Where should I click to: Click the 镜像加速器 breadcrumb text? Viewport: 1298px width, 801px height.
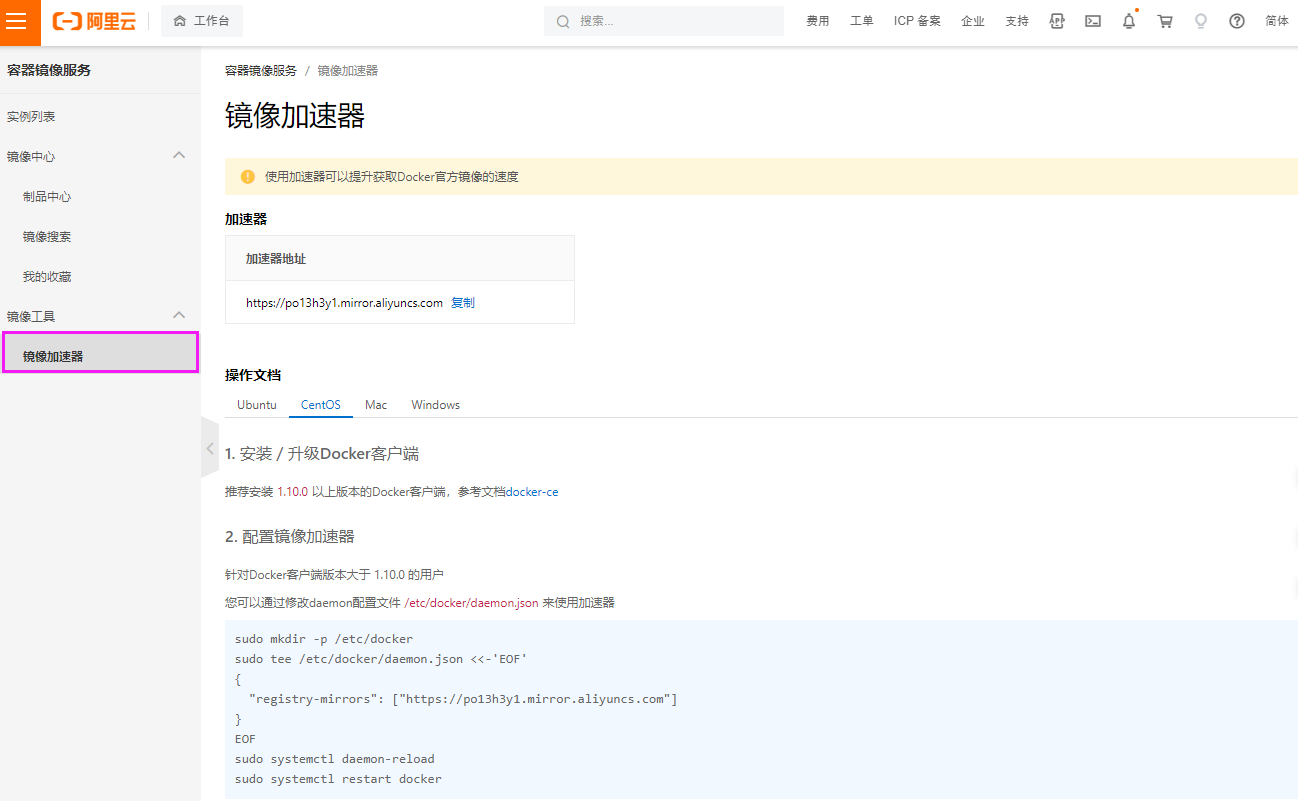(348, 71)
